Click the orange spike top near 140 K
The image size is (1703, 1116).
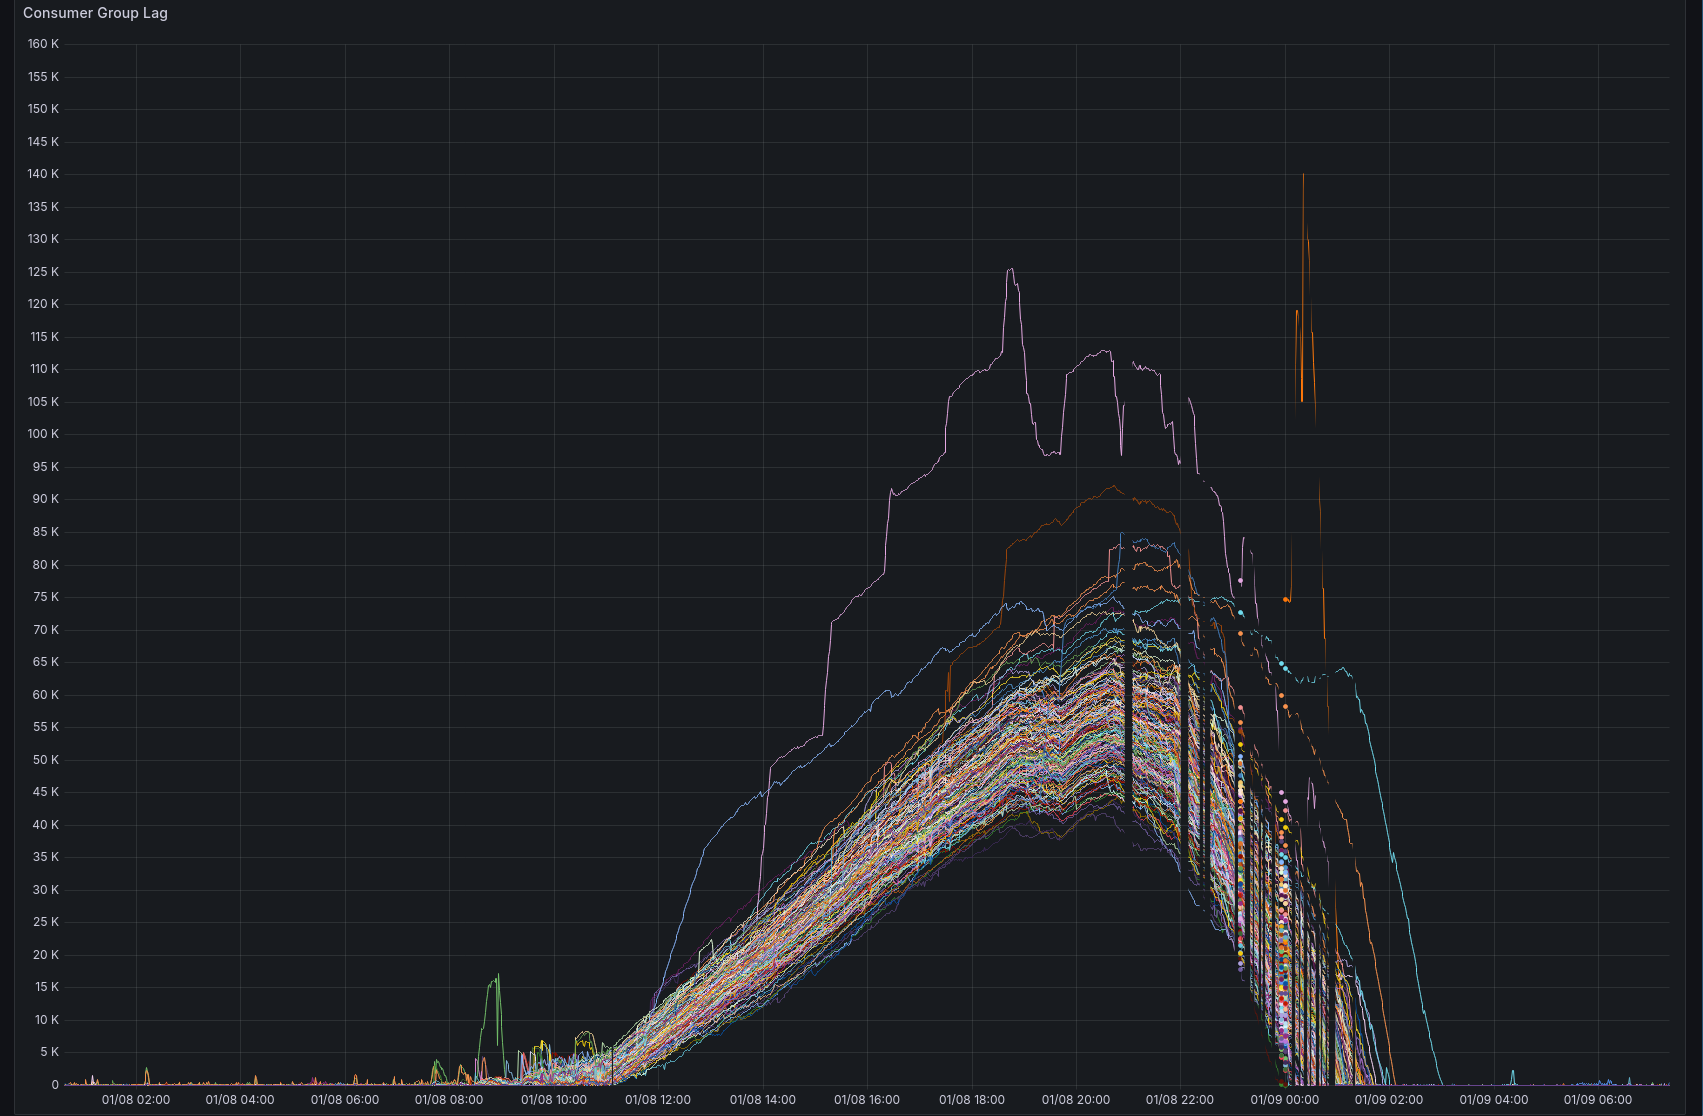click(x=1303, y=176)
